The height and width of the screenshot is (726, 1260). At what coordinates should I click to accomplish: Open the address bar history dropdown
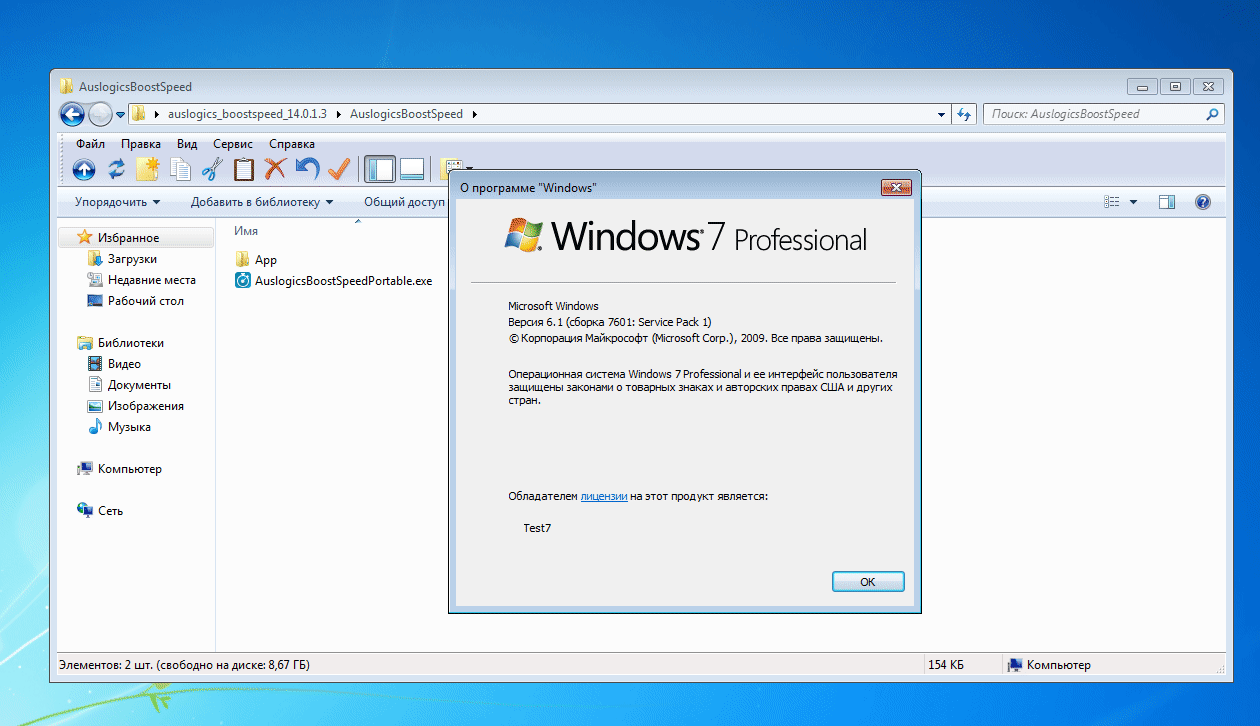[941, 114]
